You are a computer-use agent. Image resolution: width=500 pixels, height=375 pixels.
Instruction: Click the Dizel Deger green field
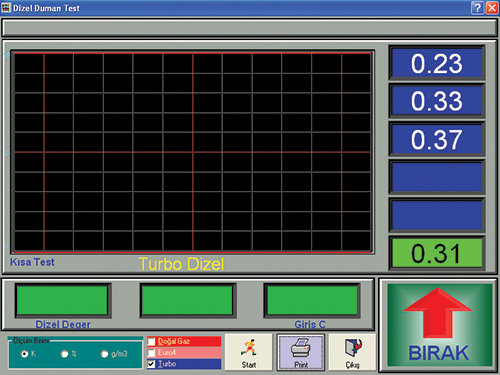(x=63, y=300)
